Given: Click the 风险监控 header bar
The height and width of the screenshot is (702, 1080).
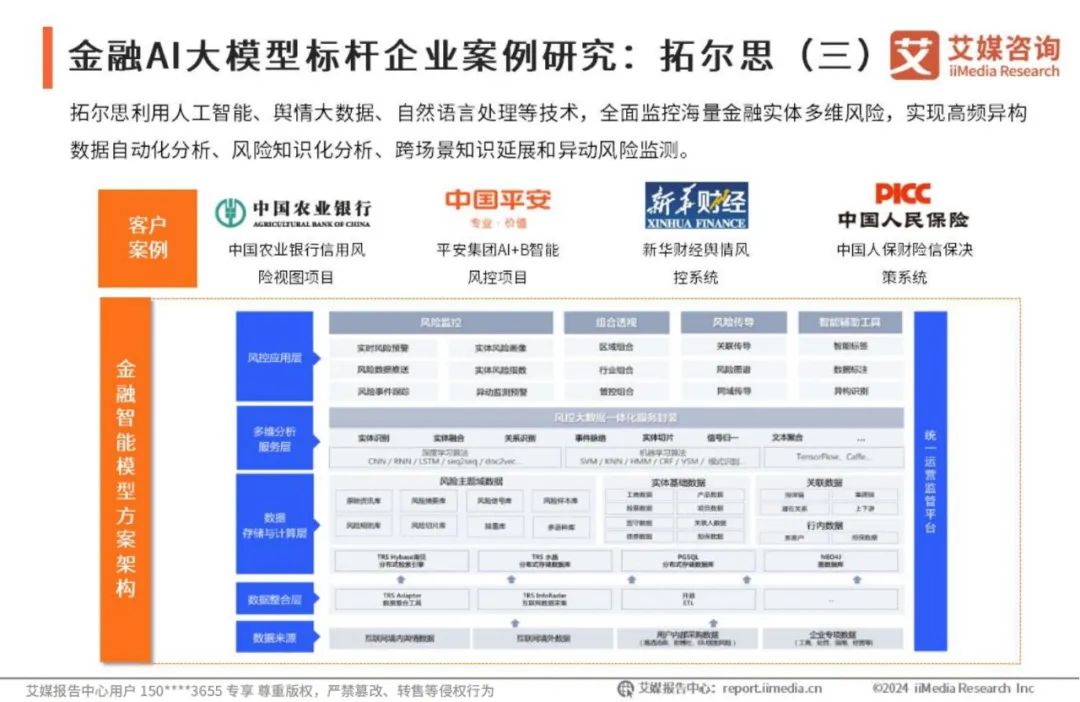Looking at the screenshot, I should pyautogui.click(x=441, y=322).
